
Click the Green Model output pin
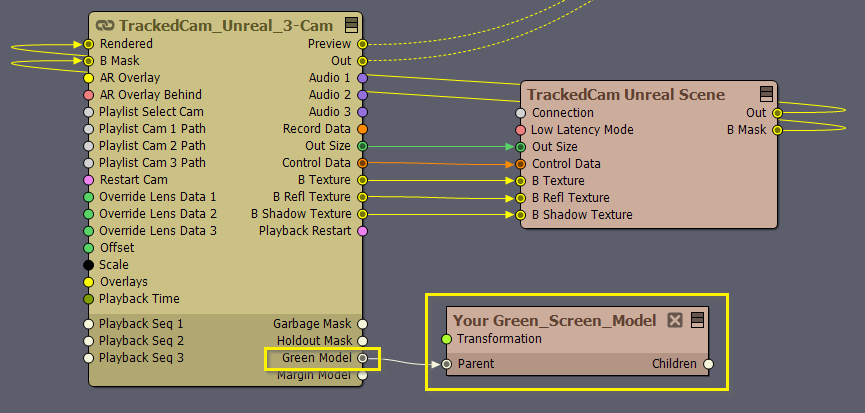pos(363,358)
